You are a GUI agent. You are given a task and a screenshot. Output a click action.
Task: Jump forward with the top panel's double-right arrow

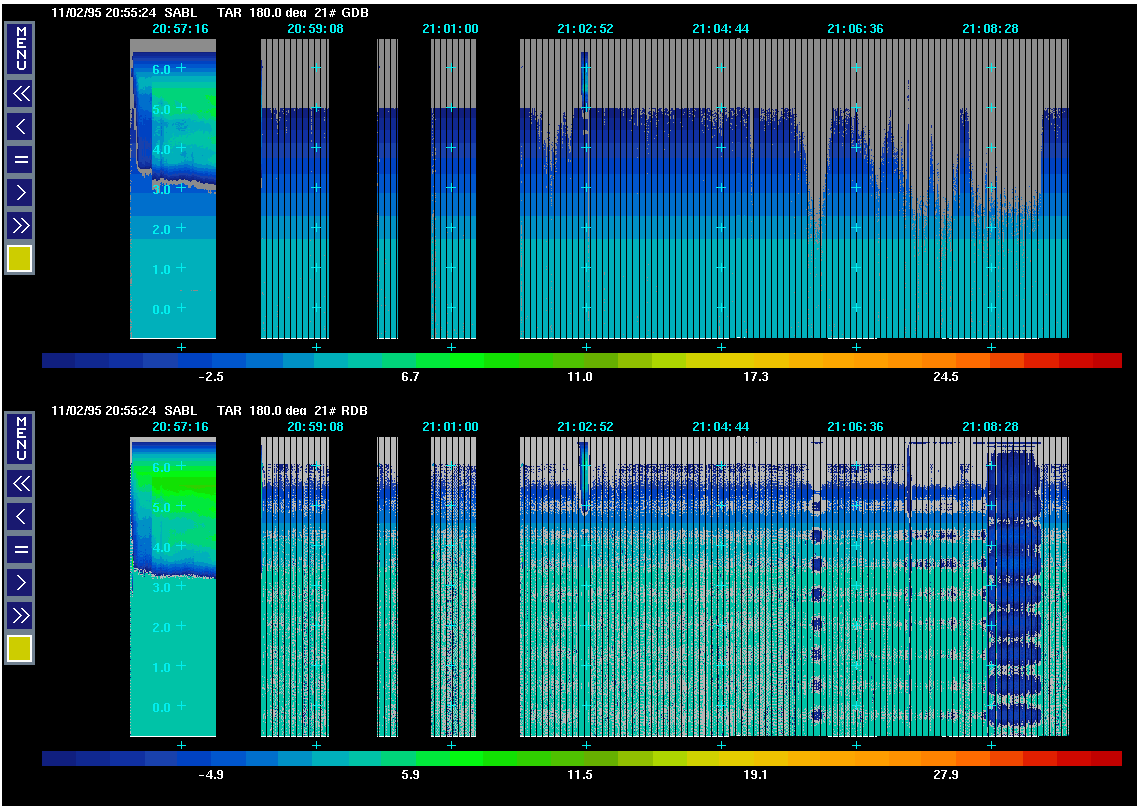point(20,224)
